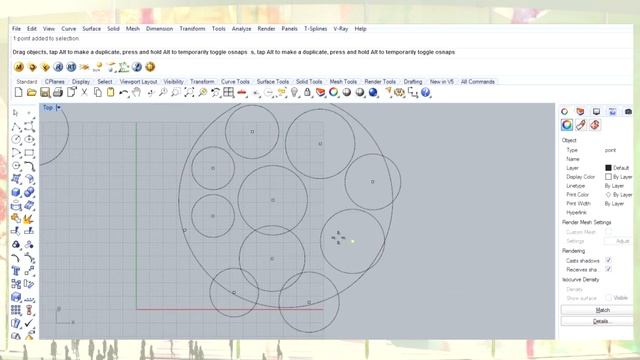This screenshot has height=360, width=640.
Task: Open the display monitor panel tab icon
Action: click(x=596, y=111)
